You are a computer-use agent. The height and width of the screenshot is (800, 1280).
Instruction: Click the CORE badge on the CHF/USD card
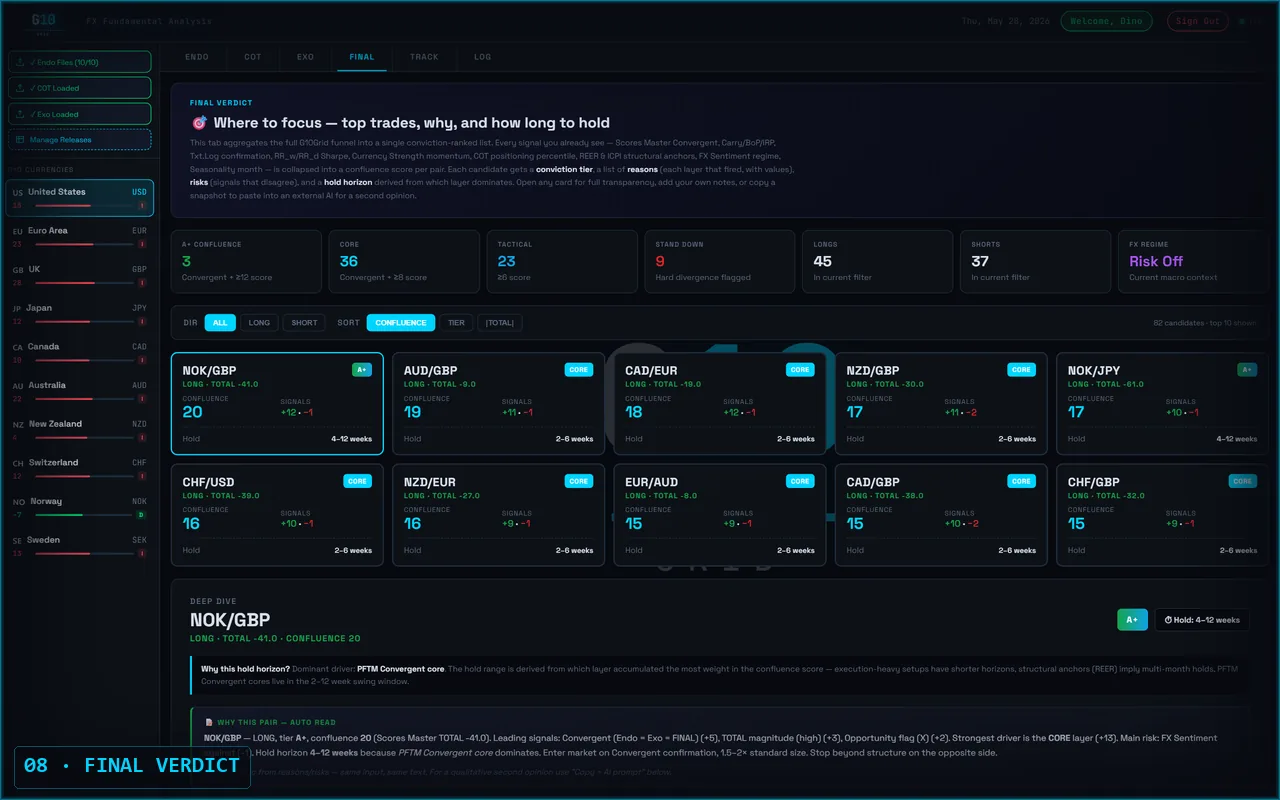[x=357, y=480]
